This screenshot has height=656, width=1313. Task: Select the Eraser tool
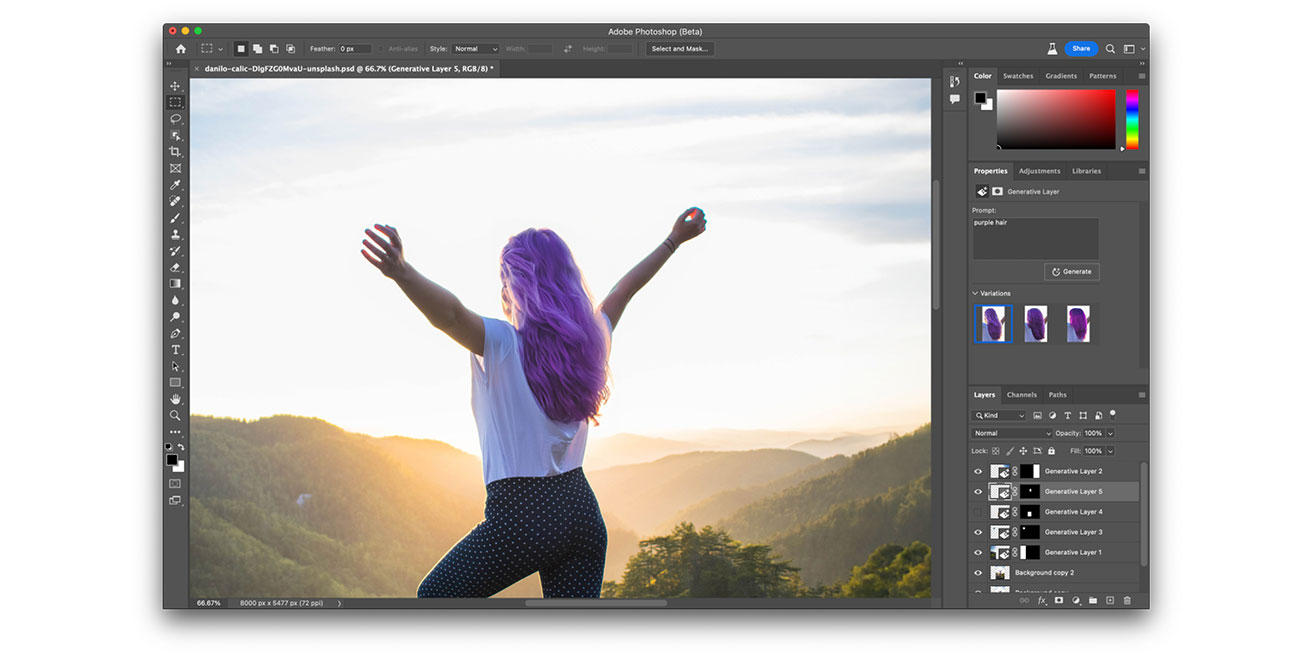click(x=175, y=267)
